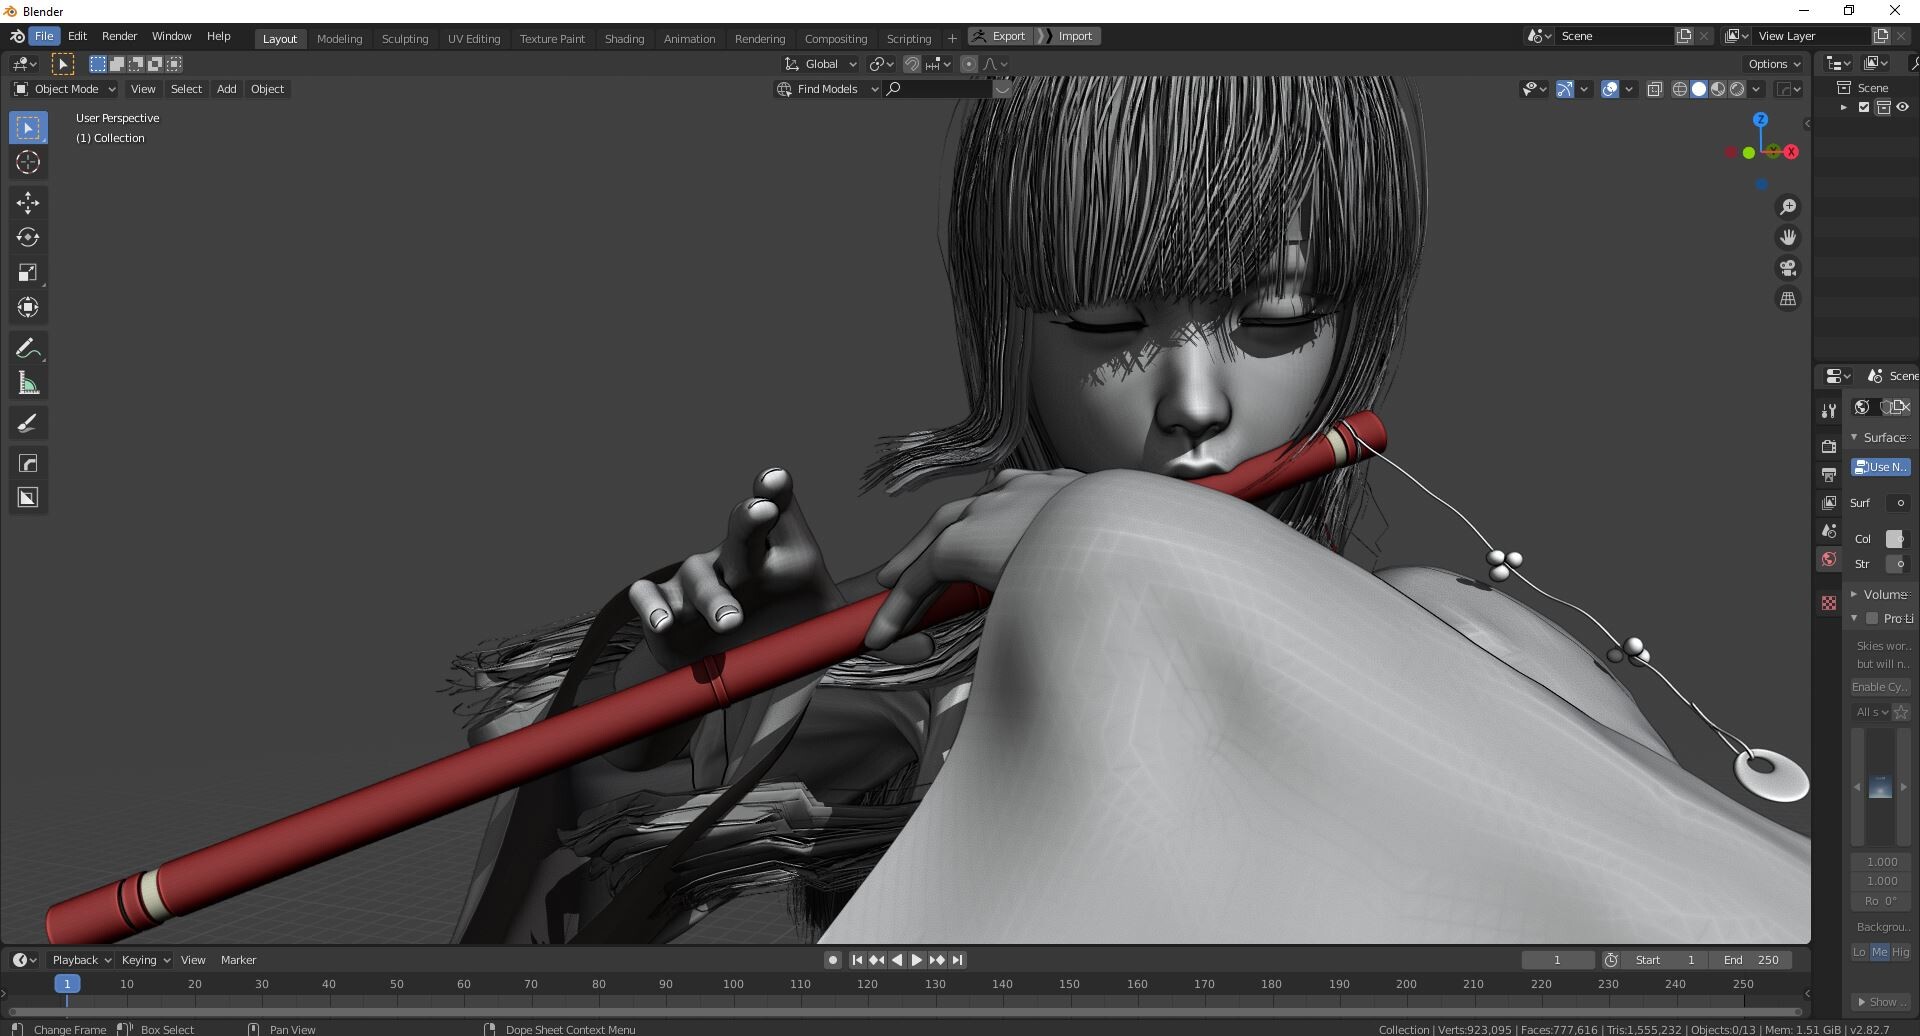Screen dimensions: 1920x1036
Task: Open the Find Models dropdown
Action: (x=828, y=89)
